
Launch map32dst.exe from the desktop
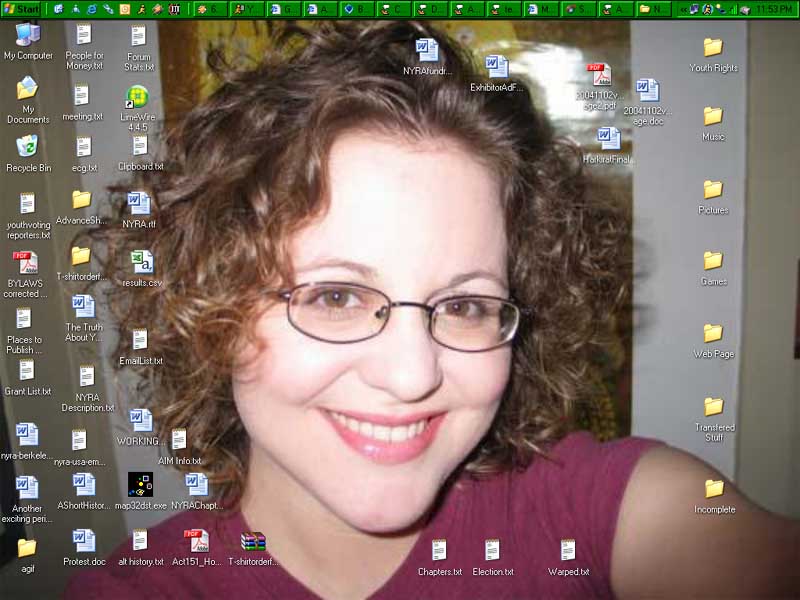[x=140, y=485]
